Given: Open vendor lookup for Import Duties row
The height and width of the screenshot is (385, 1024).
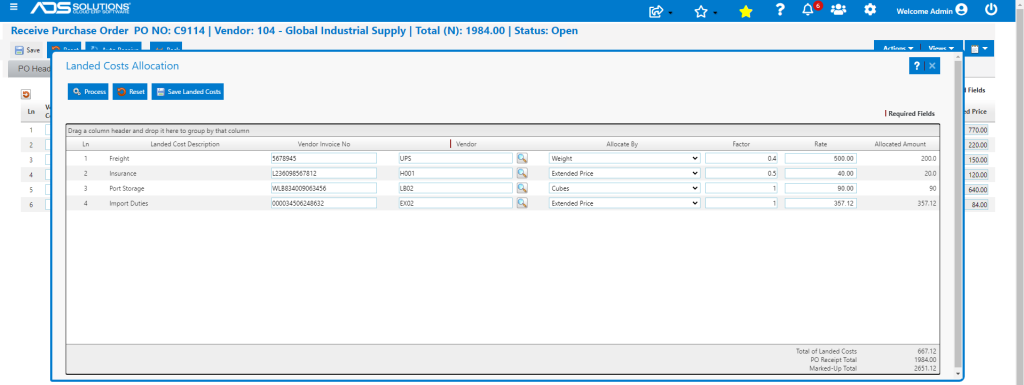Looking at the screenshot, I should 522,203.
